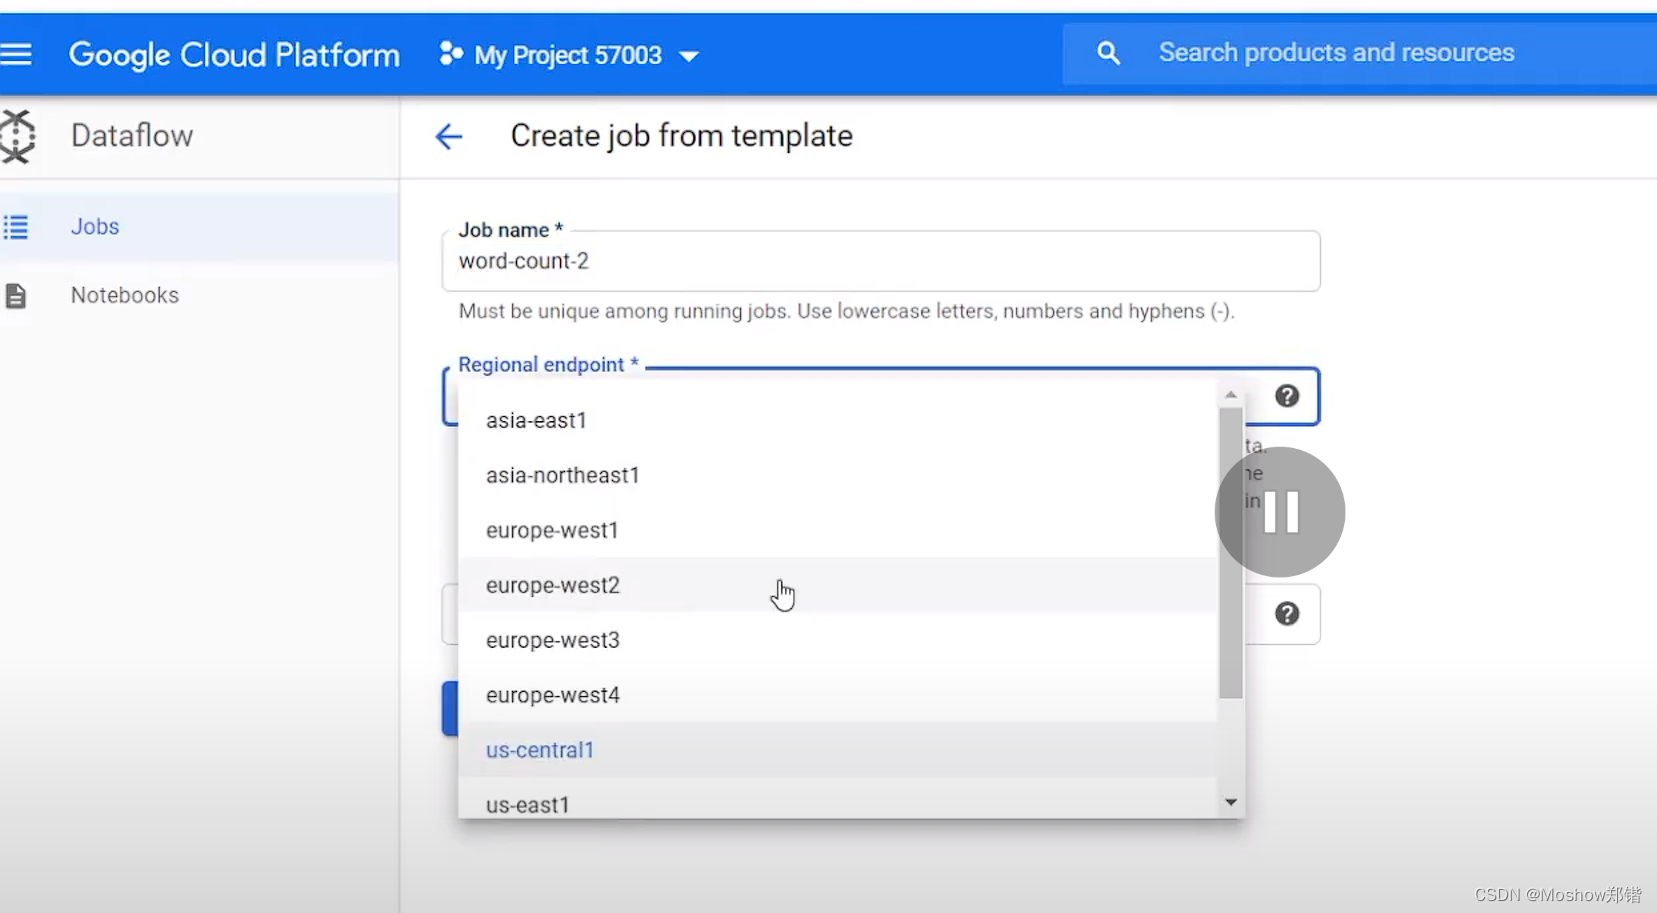Select asia-northeast1 from the region list
The width and height of the screenshot is (1657, 913).
[x=838, y=475]
